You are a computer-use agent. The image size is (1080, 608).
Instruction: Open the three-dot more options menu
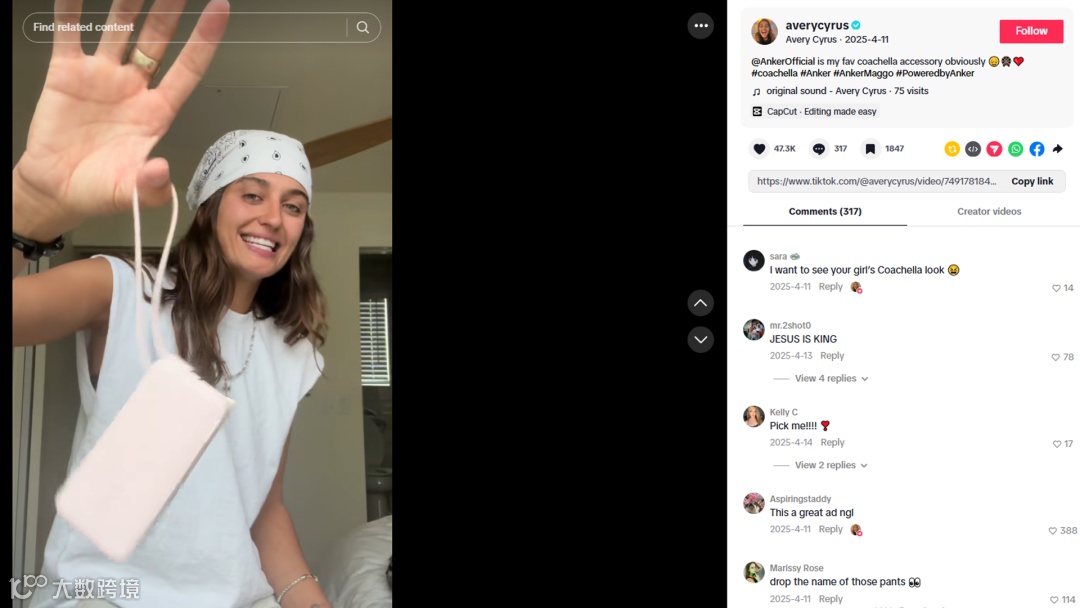(700, 26)
